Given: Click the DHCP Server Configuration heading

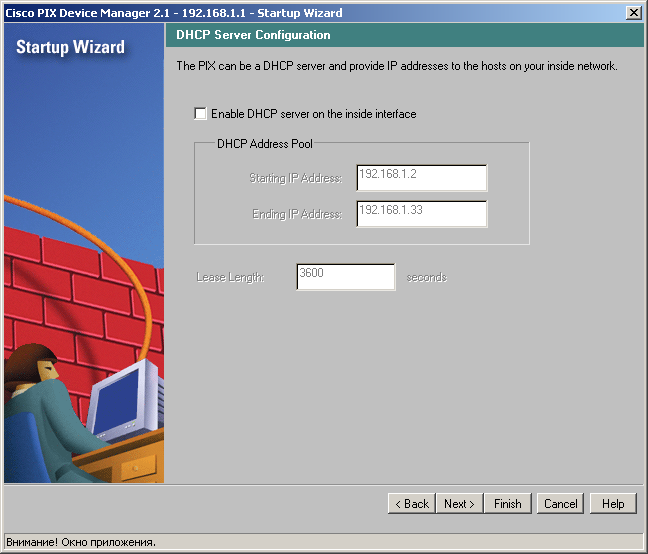Looking at the screenshot, I should point(253,35).
